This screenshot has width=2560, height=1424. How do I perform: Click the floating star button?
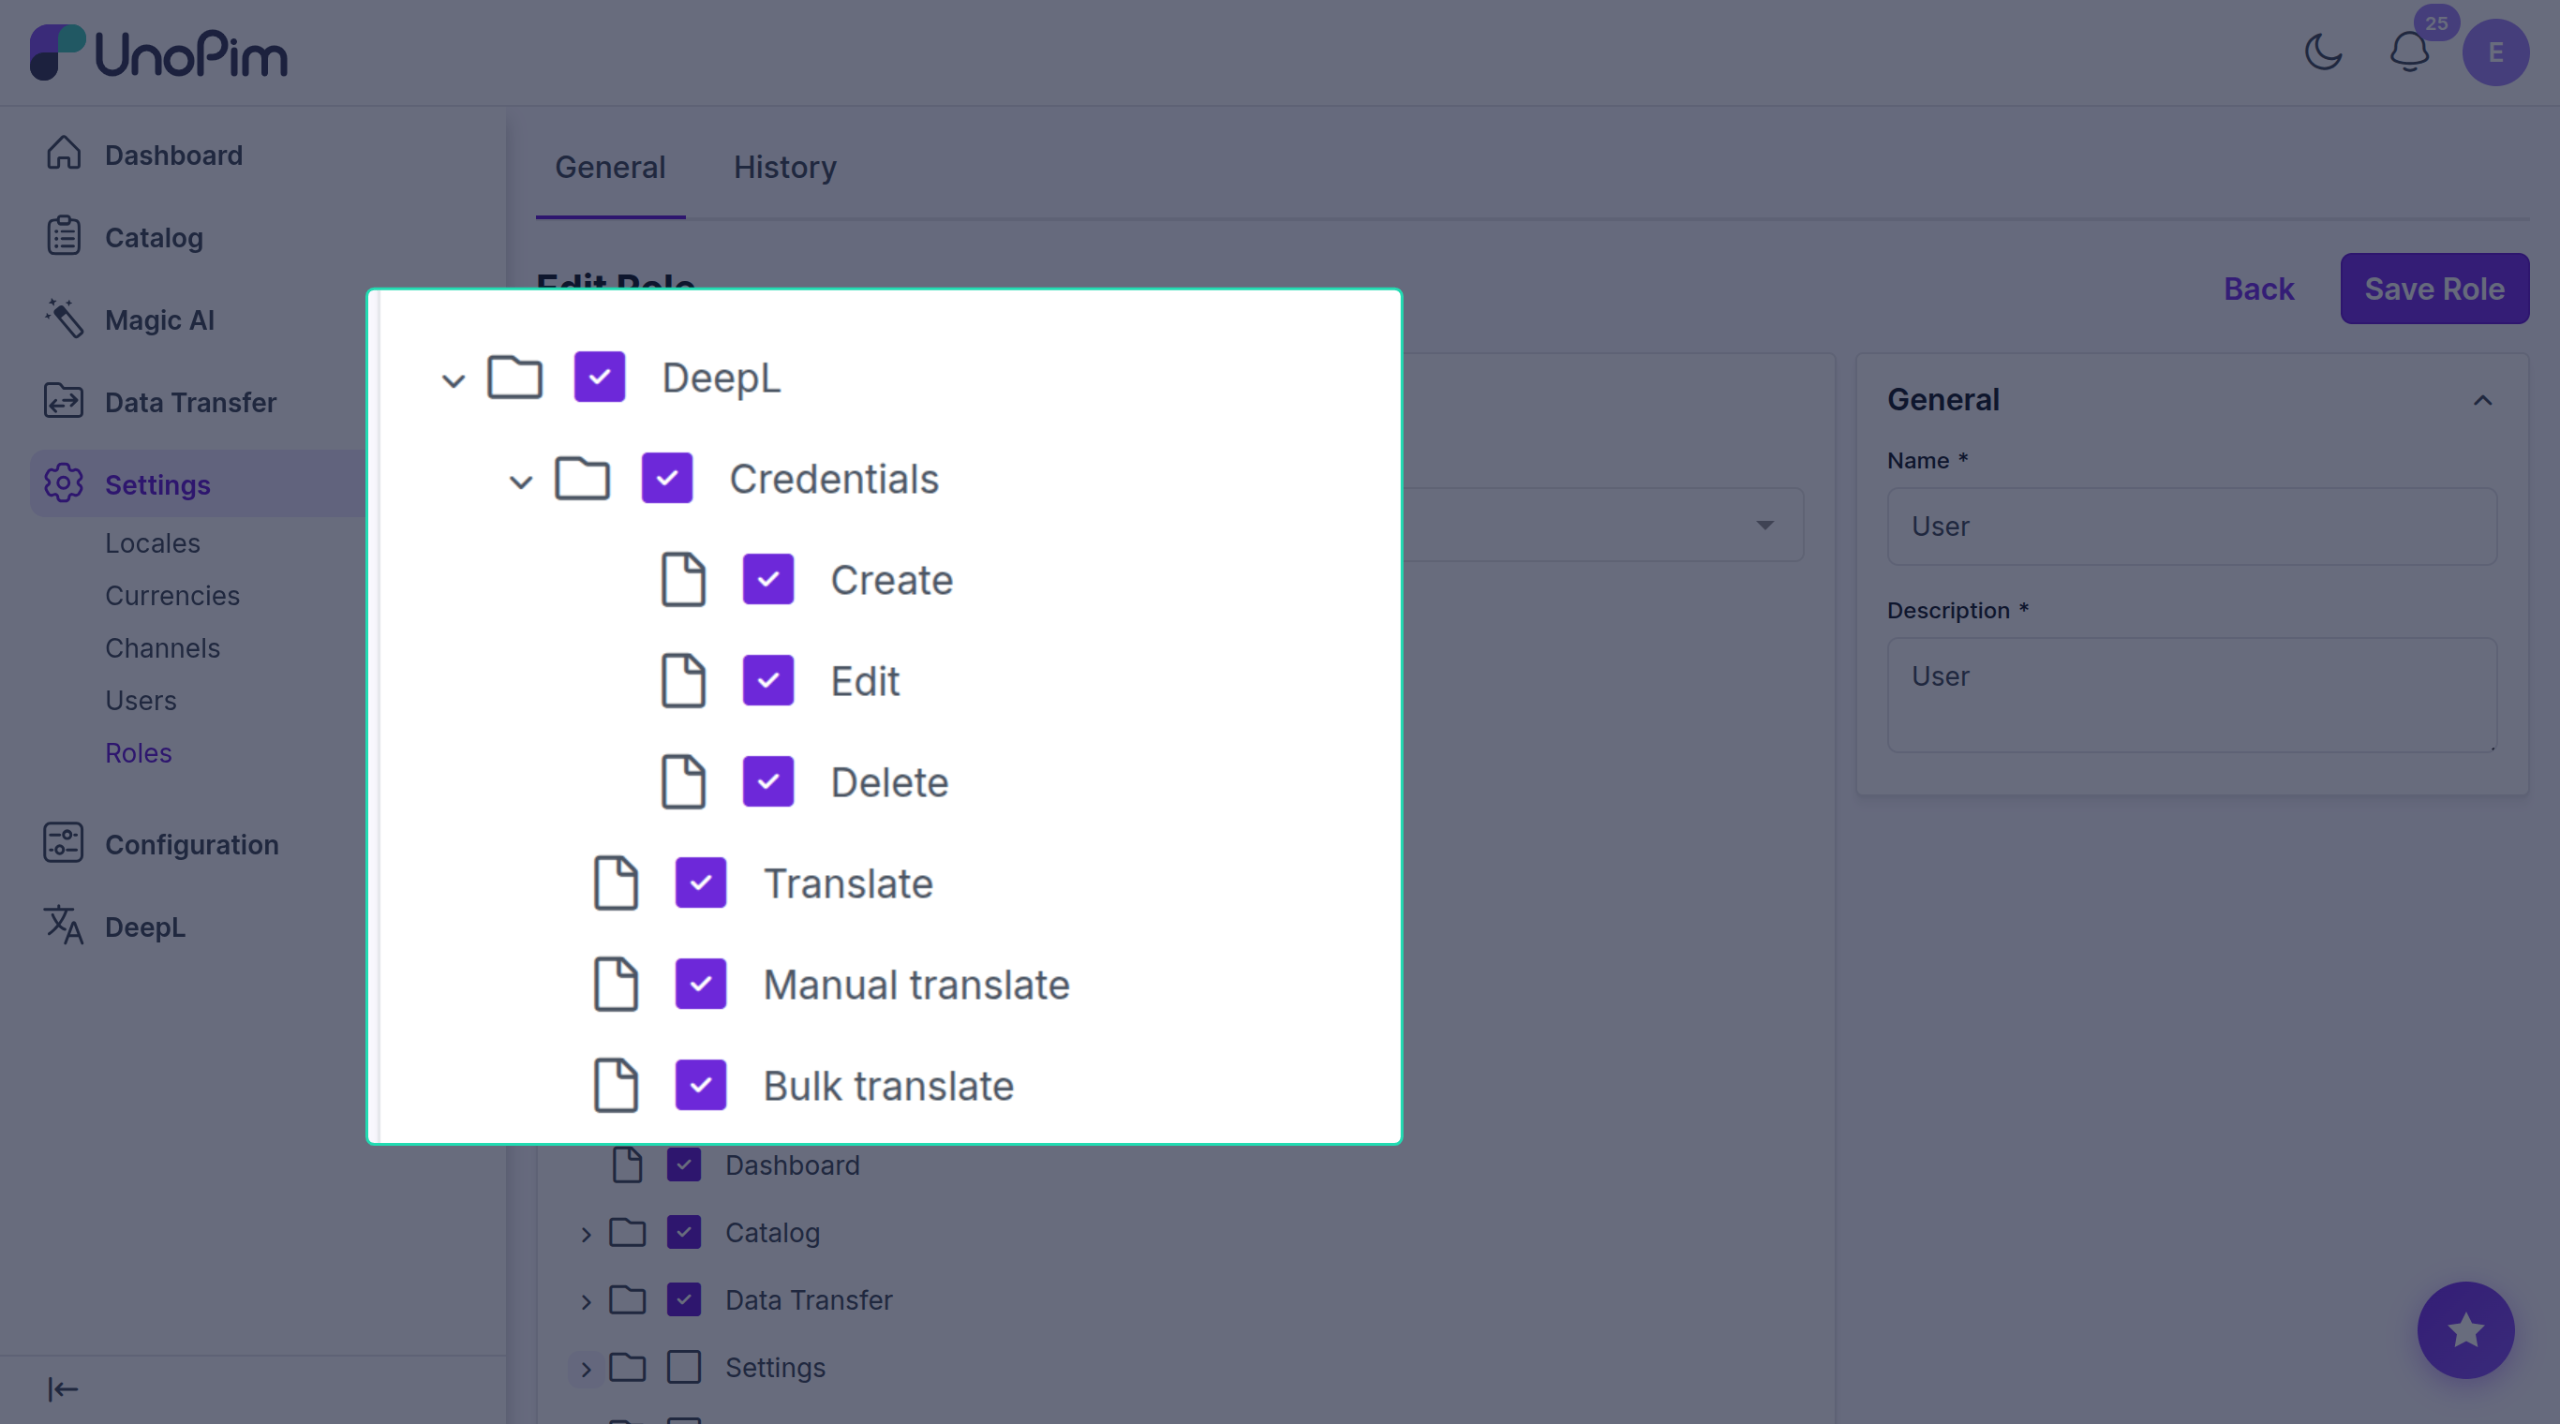2465,1330
